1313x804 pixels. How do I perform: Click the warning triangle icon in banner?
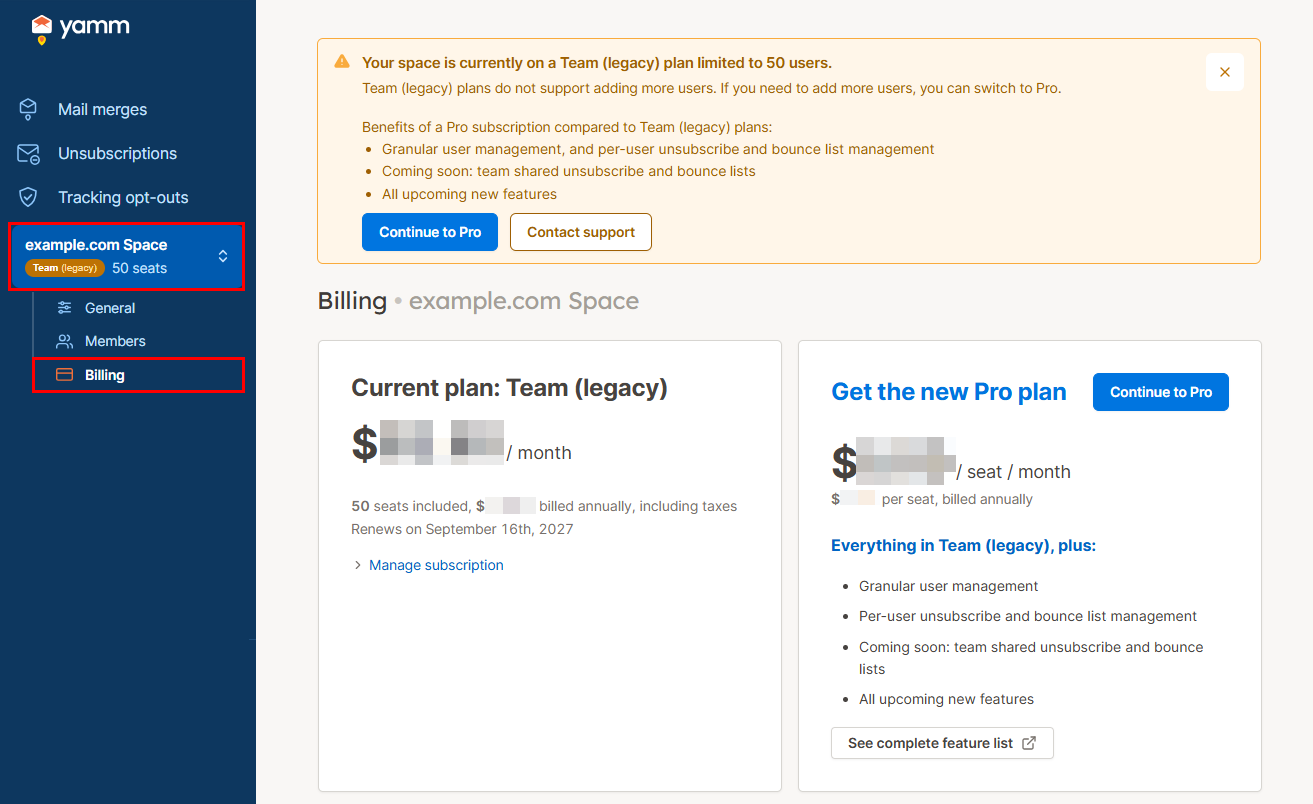click(x=342, y=62)
